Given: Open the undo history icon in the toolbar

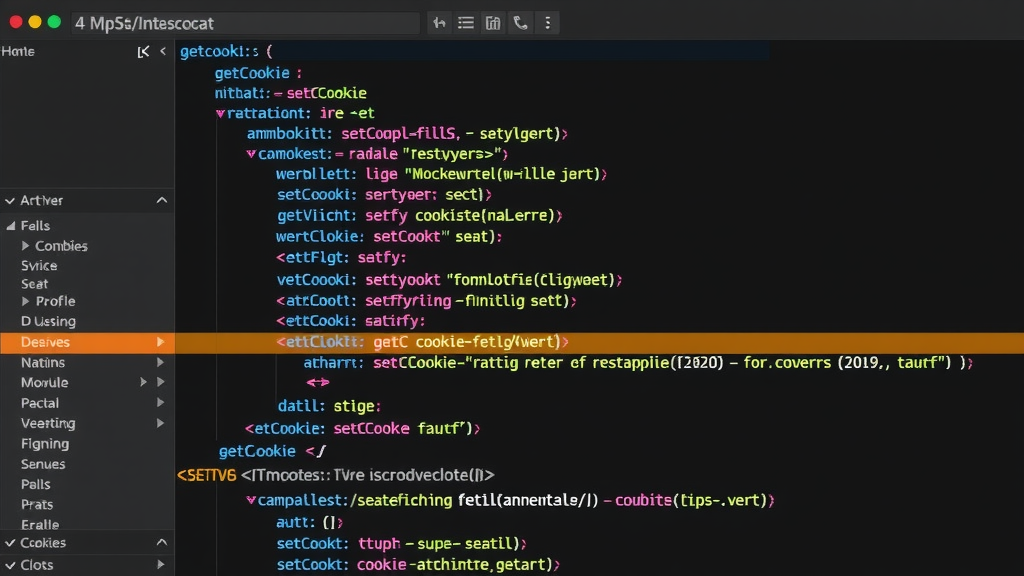Looking at the screenshot, I should [438, 22].
